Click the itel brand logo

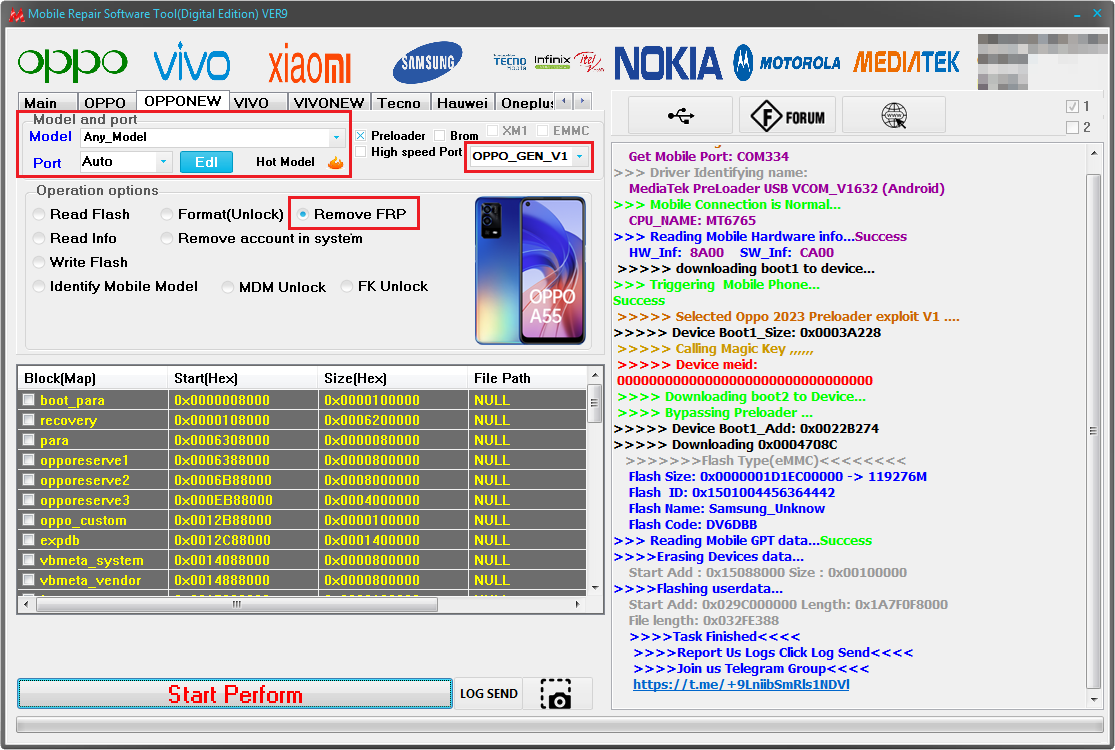click(x=589, y=61)
